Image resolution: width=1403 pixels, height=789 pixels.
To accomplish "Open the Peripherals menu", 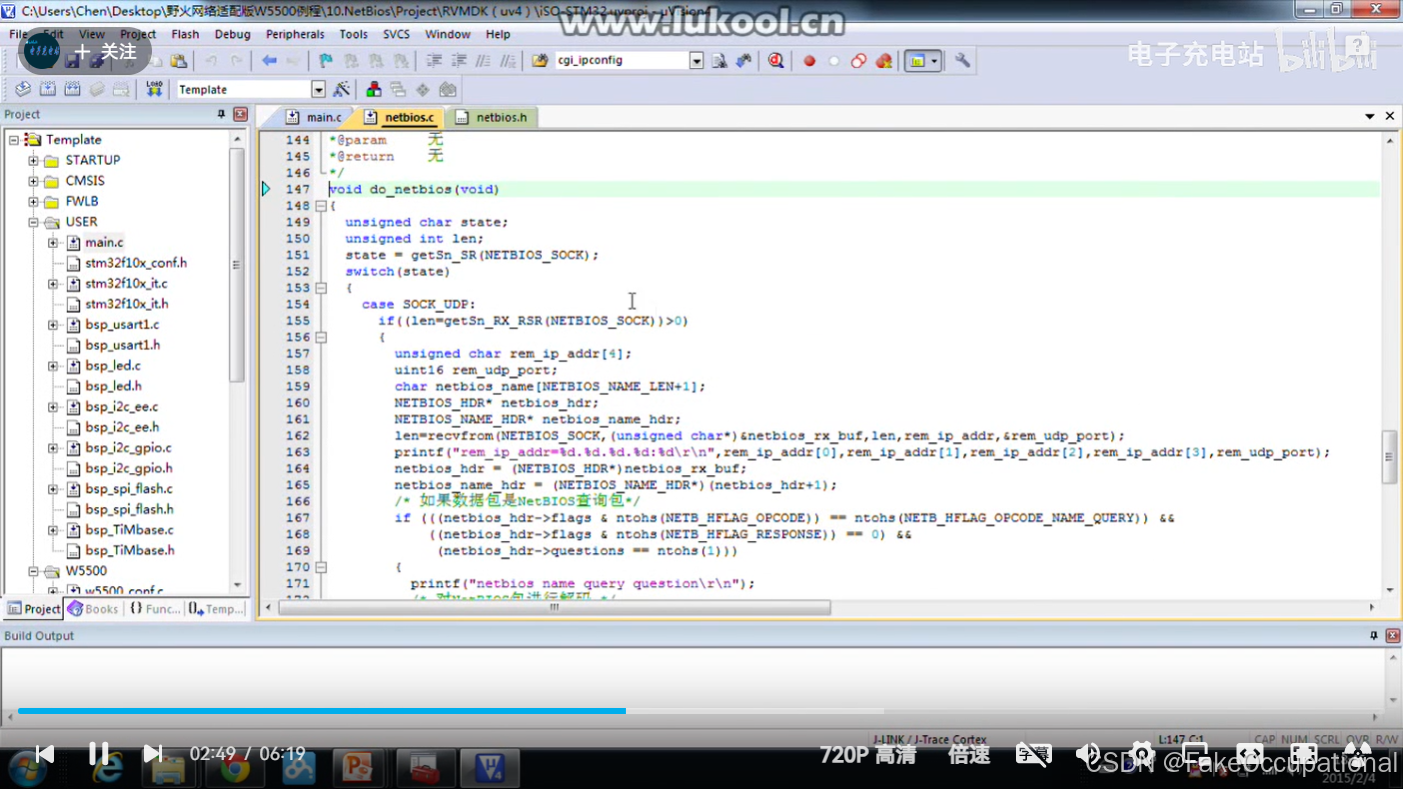I will point(295,34).
